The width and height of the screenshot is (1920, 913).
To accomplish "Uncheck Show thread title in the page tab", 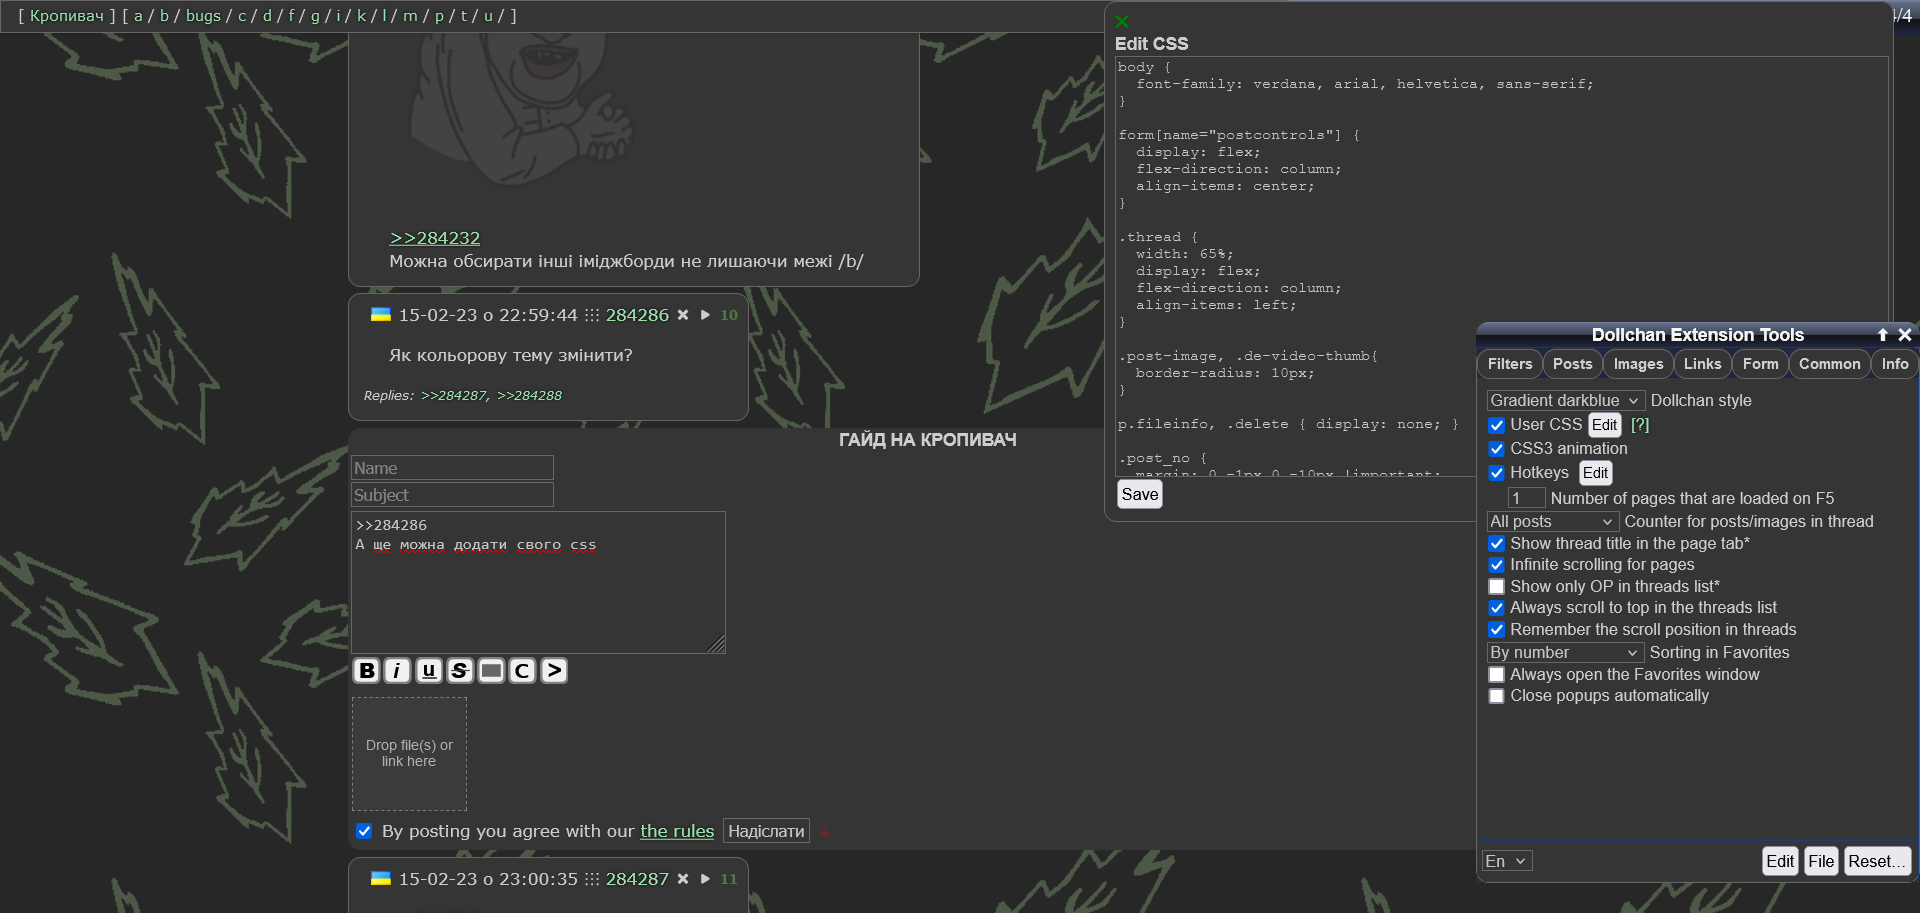I will pyautogui.click(x=1497, y=544).
